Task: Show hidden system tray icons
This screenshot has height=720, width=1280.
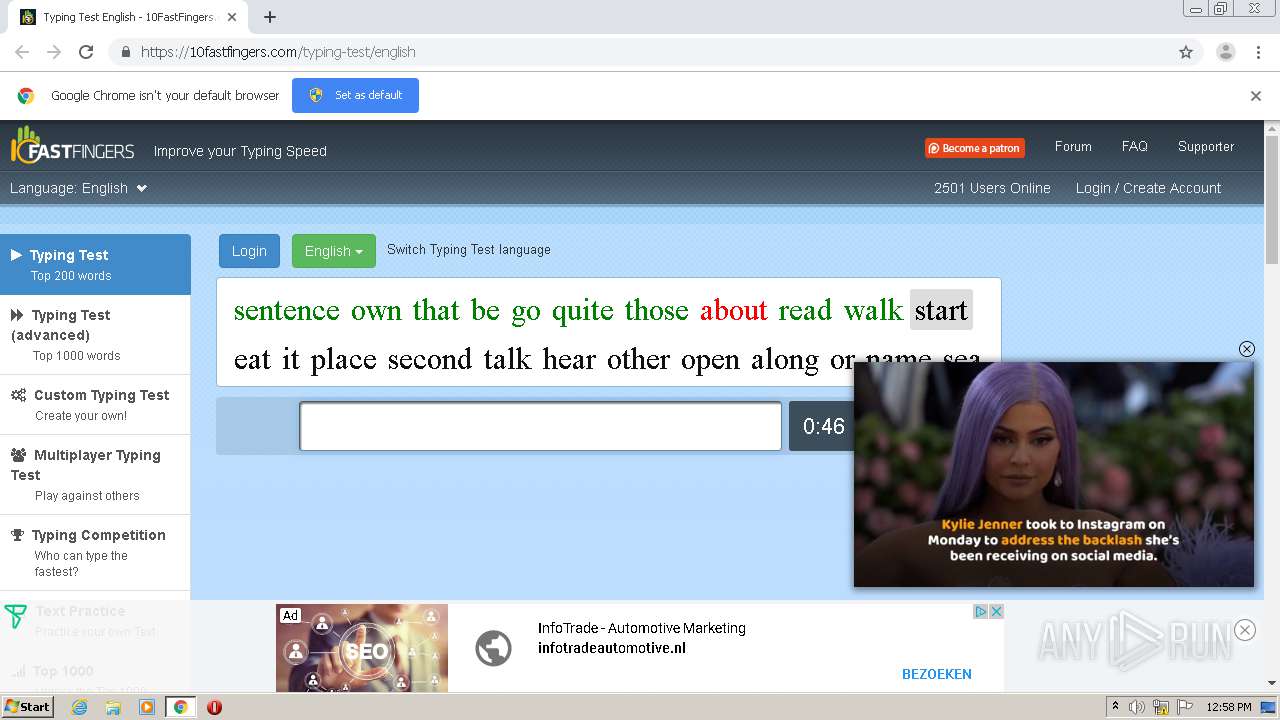Action: (x=1115, y=707)
